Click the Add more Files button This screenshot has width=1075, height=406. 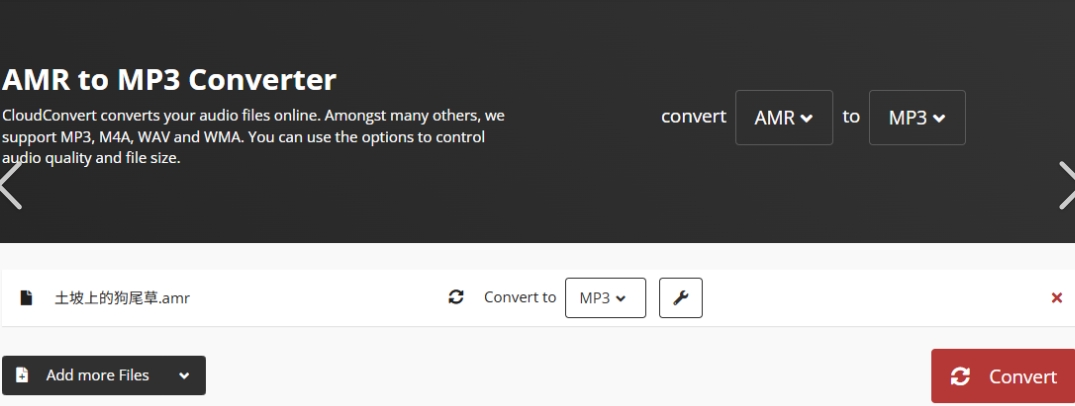pos(104,375)
